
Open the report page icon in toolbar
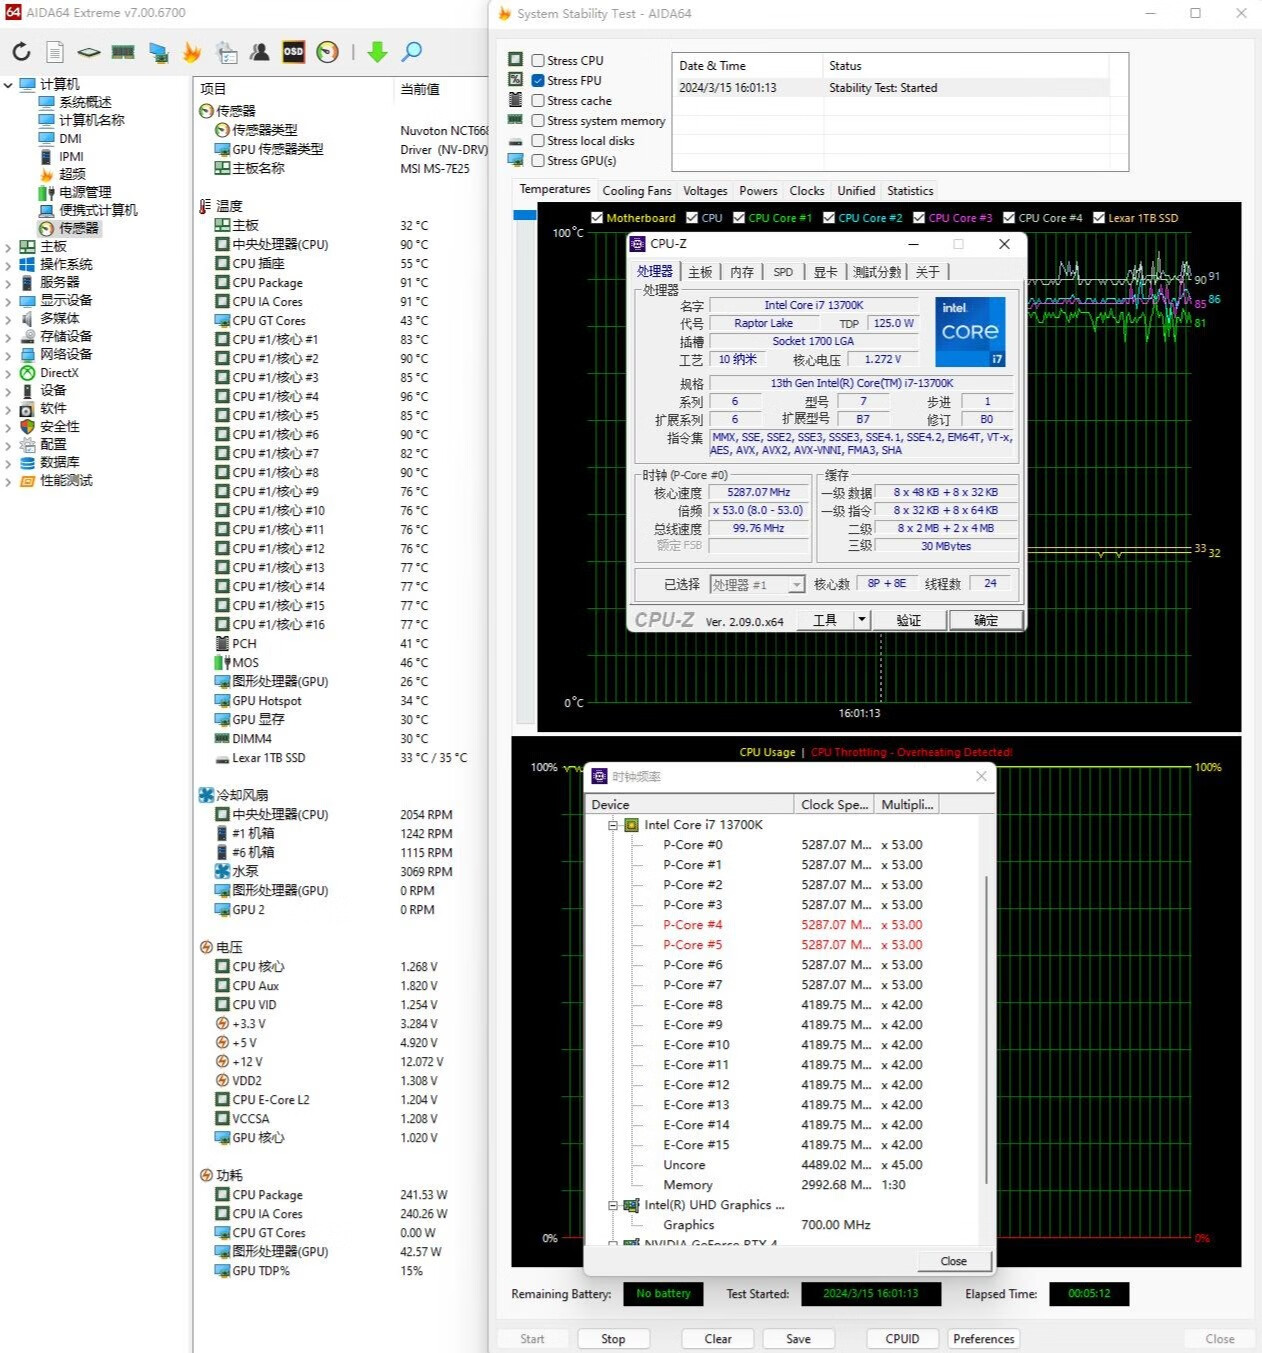click(x=55, y=52)
